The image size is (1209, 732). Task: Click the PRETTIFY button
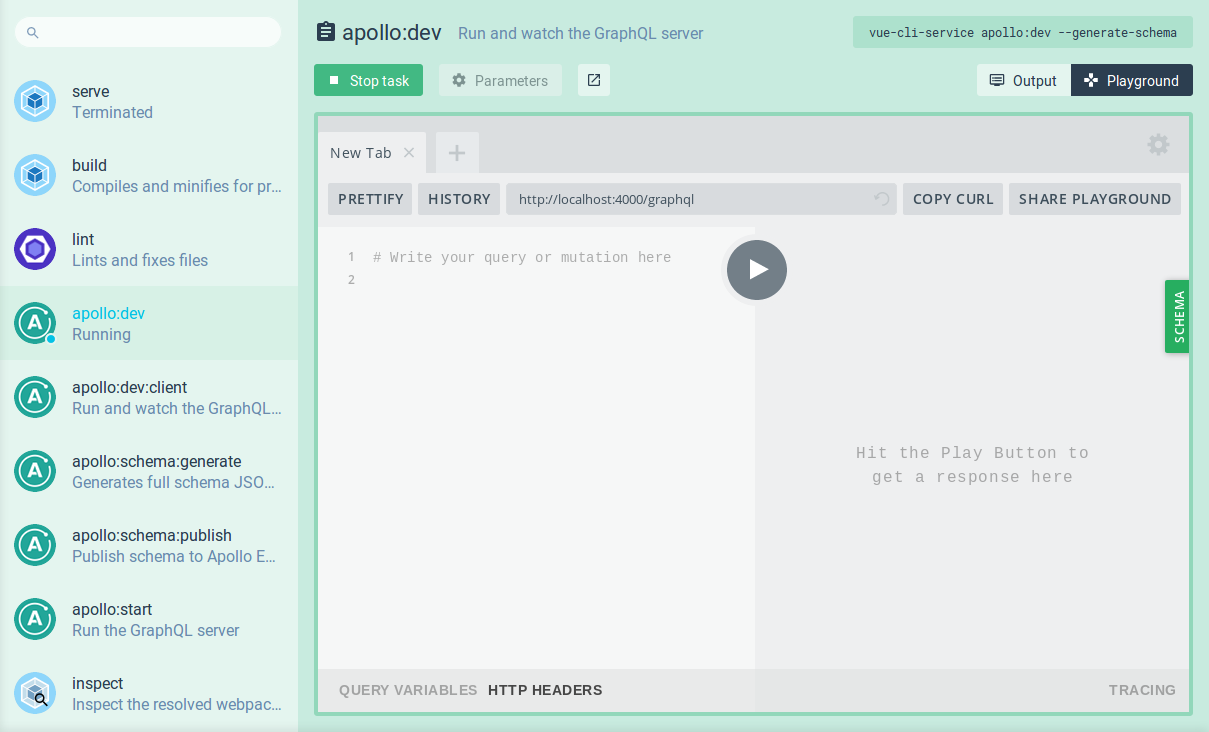(x=370, y=199)
